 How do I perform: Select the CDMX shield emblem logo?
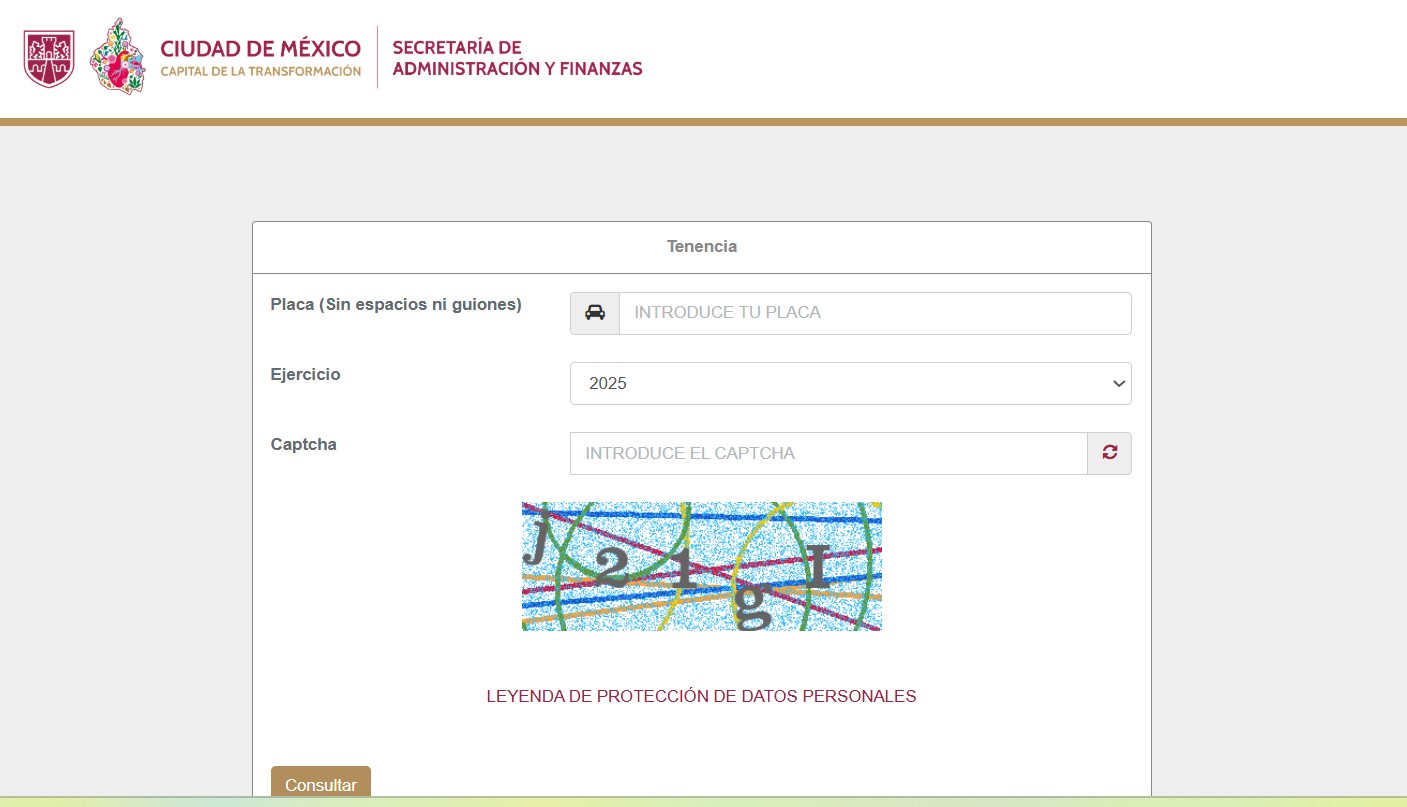pos(49,56)
